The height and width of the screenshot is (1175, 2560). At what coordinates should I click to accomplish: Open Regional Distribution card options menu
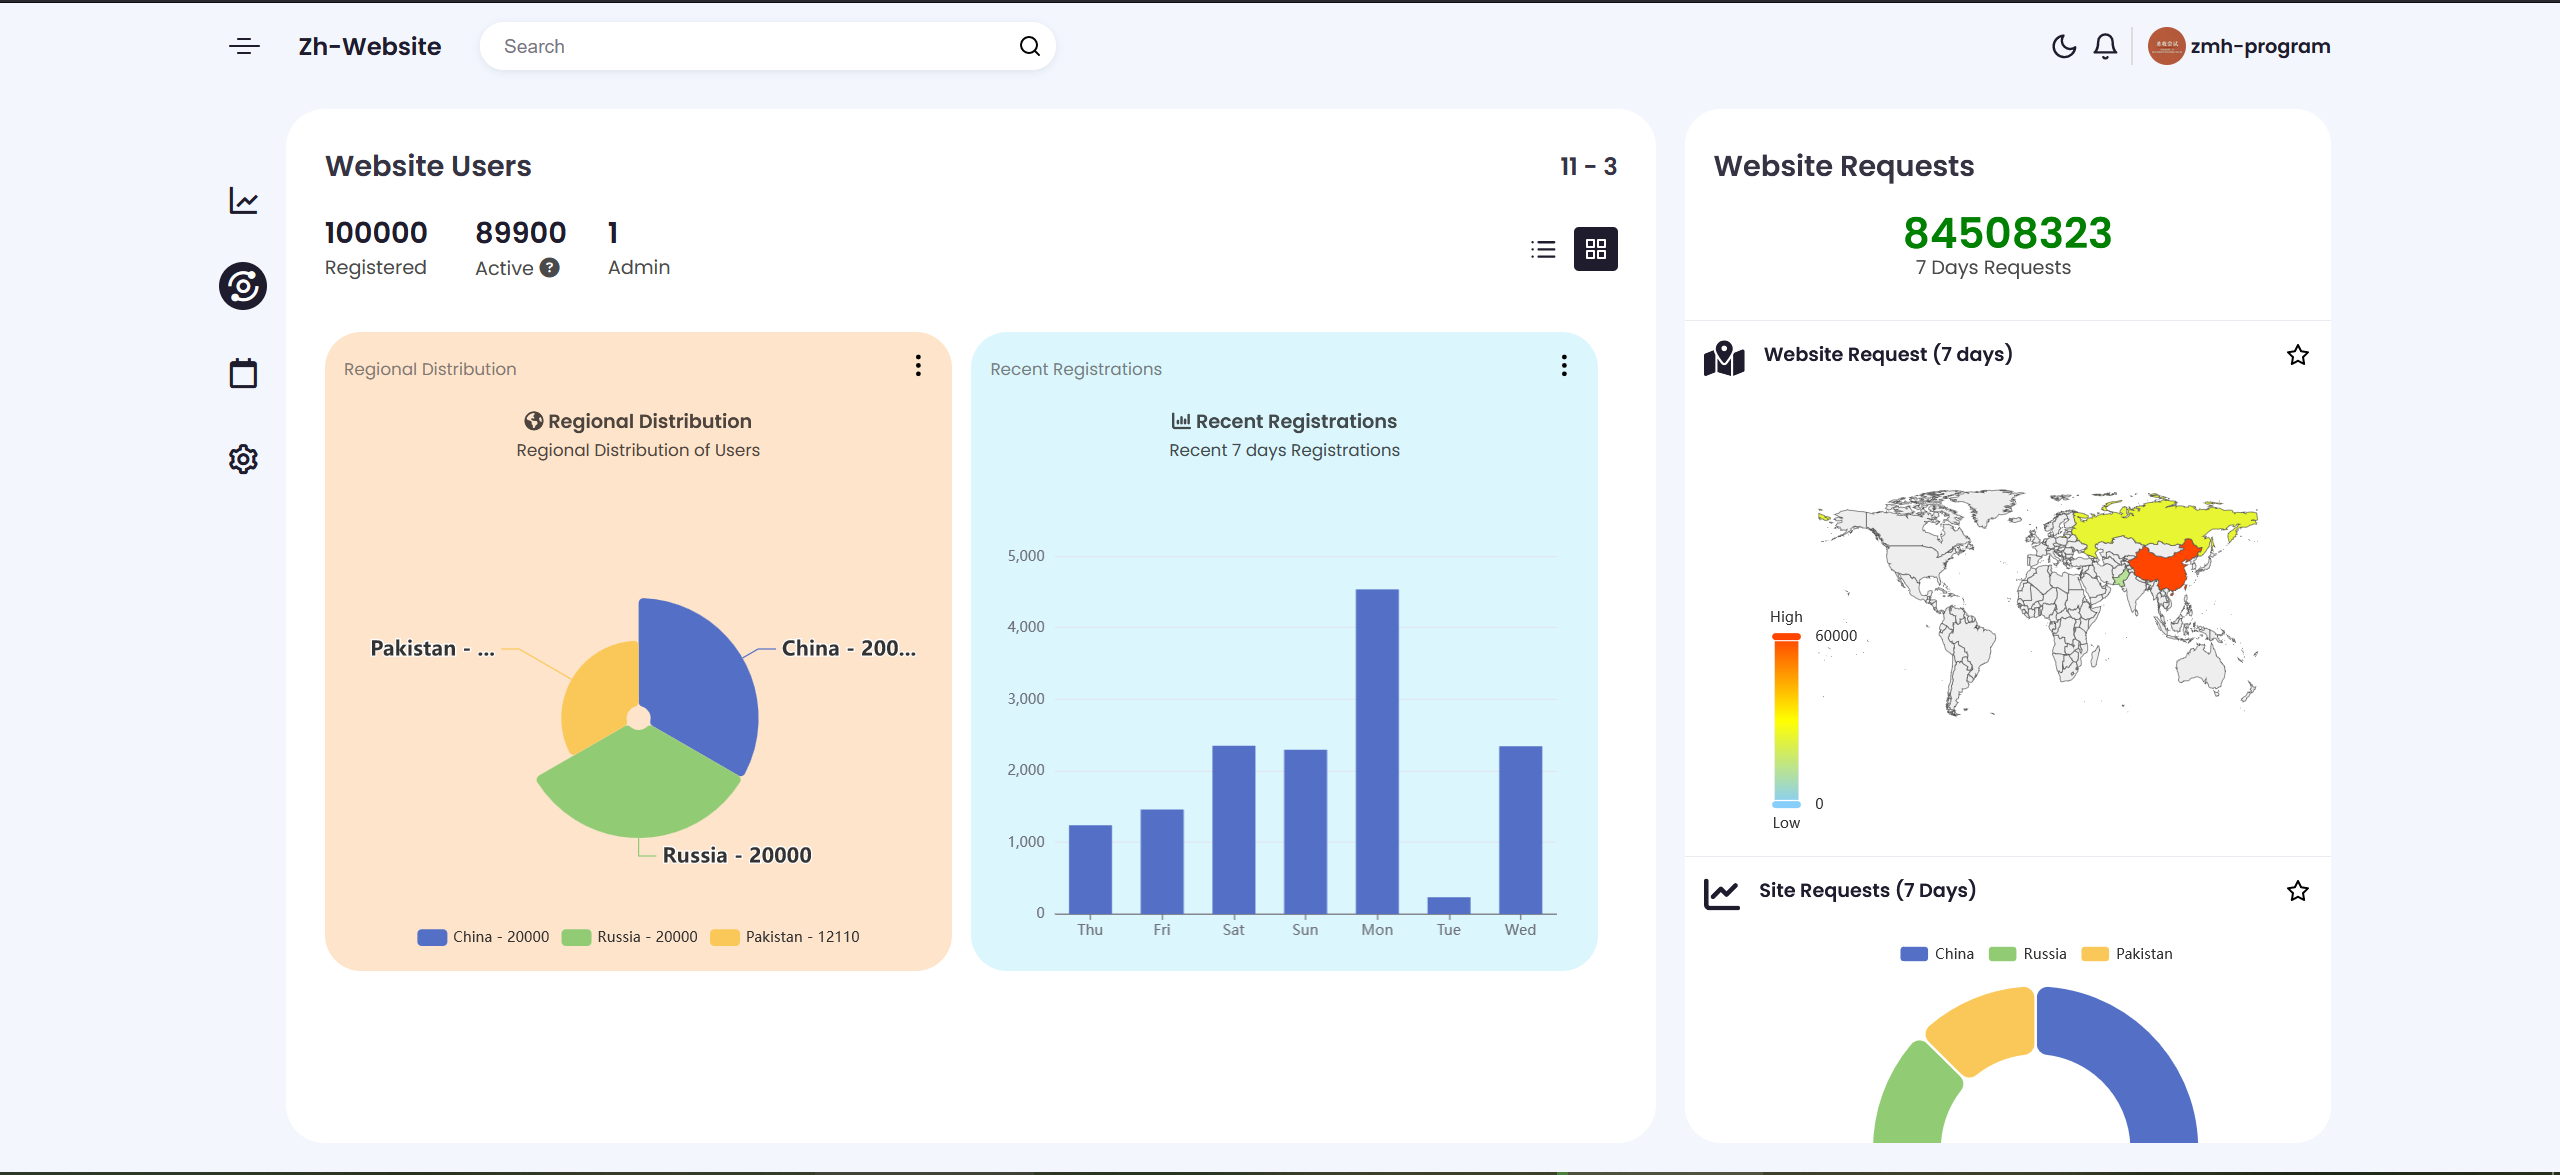918,366
